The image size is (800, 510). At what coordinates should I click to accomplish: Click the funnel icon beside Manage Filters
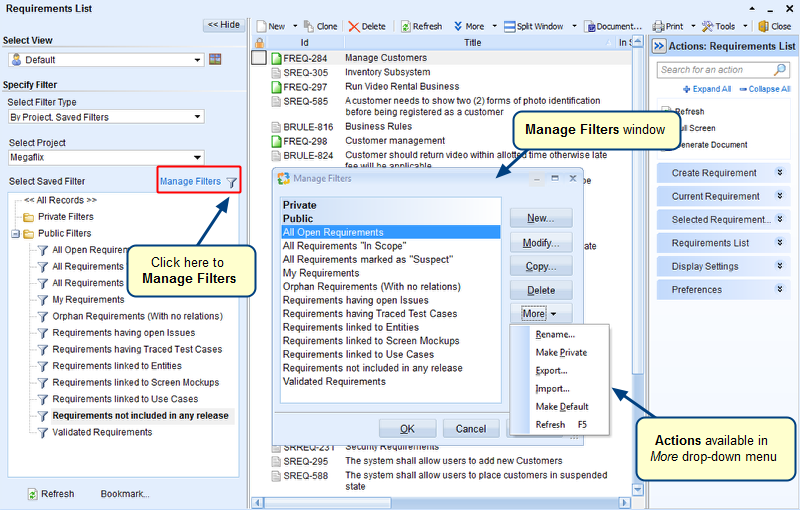coord(232,182)
